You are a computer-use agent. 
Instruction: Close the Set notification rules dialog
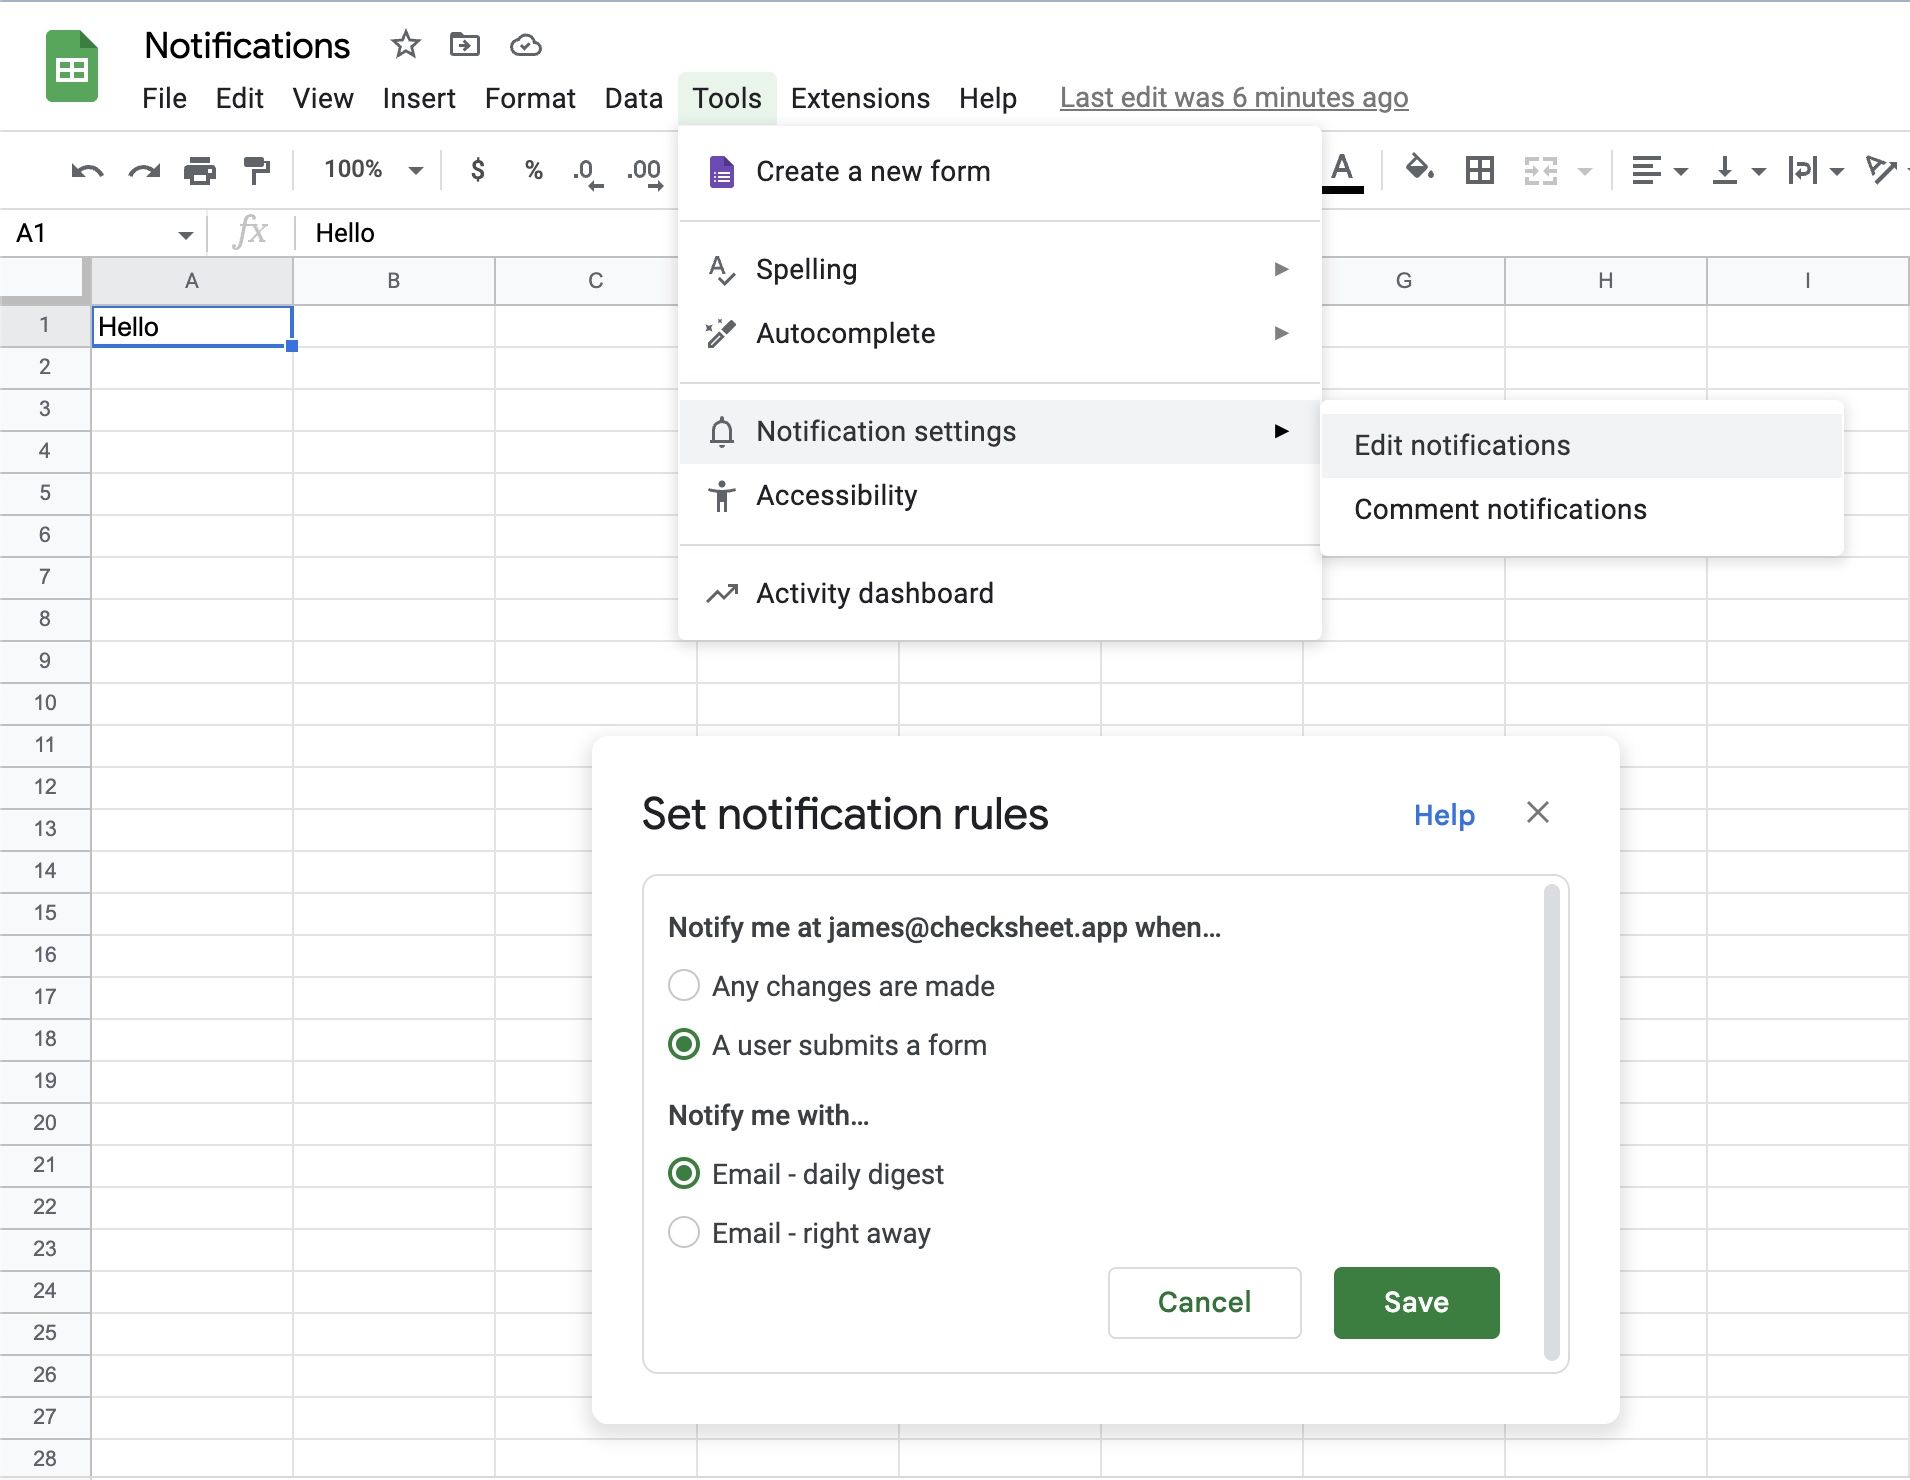click(x=1538, y=812)
